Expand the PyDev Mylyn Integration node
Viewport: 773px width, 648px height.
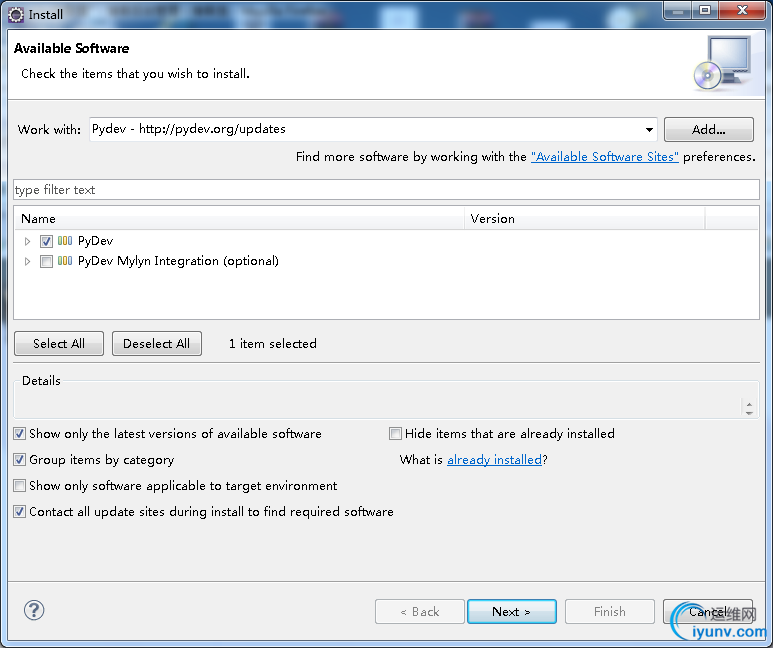tap(28, 261)
